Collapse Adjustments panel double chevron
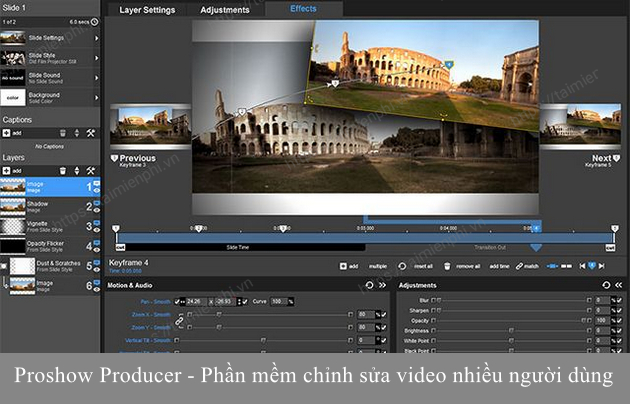This screenshot has width=630, height=404. pyautogui.click(x=618, y=285)
